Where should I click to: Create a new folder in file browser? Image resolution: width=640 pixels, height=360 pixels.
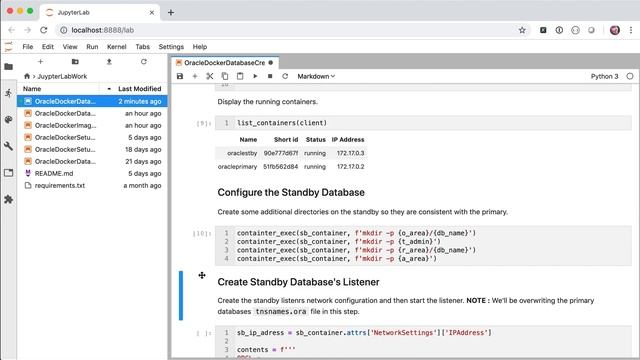coord(75,62)
